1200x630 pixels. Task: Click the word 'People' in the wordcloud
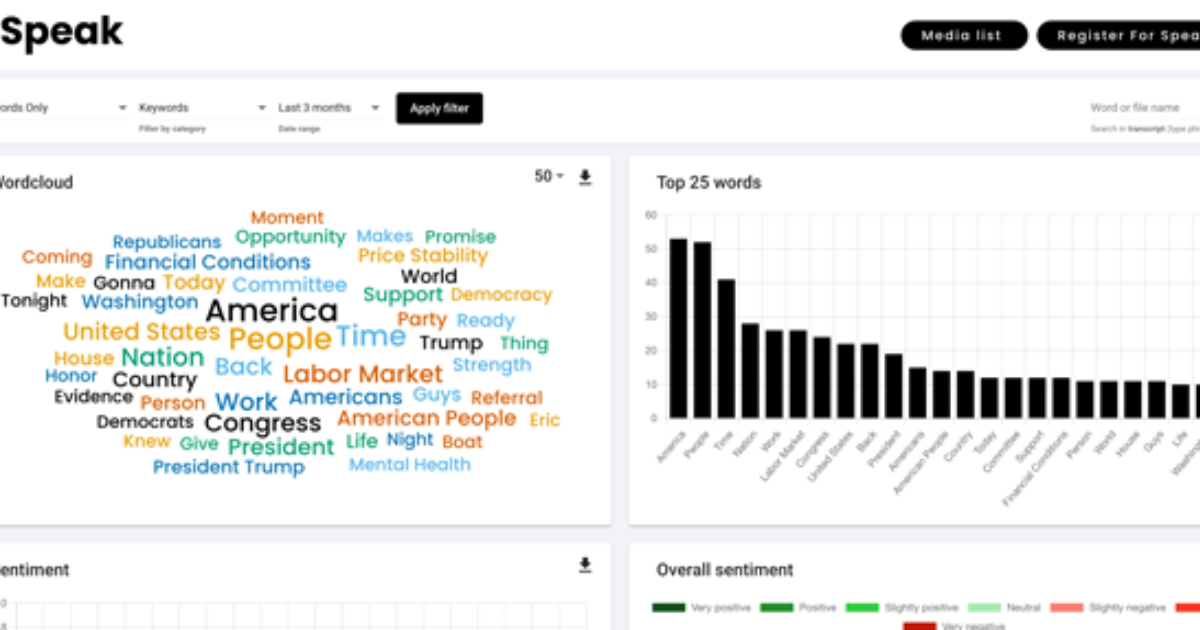click(280, 340)
